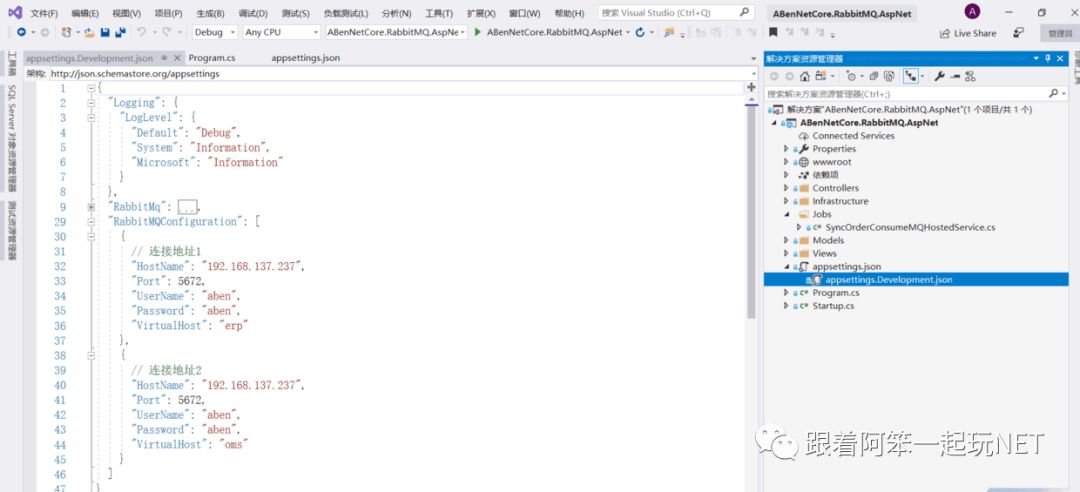Click the properties wrench icon

(x=939, y=76)
